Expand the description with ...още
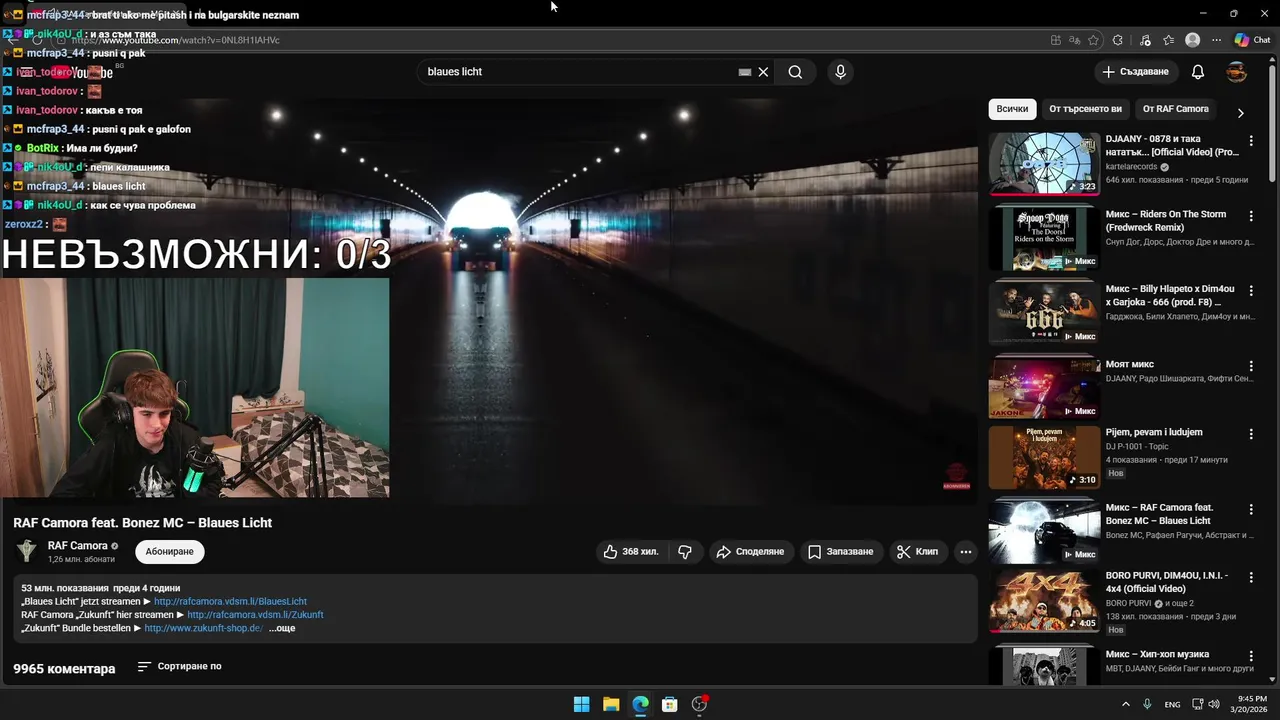The image size is (1280, 720). click(x=282, y=628)
